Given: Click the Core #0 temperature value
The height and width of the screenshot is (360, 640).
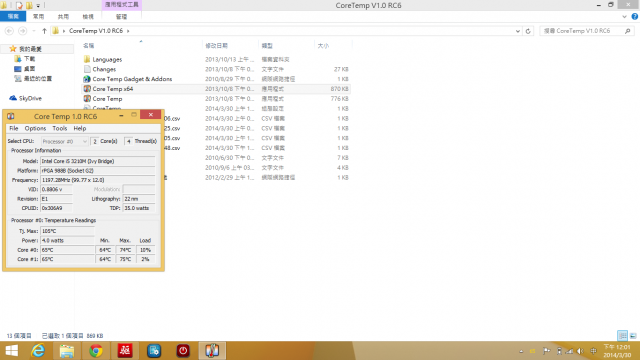Looking at the screenshot, I should pos(67,250).
